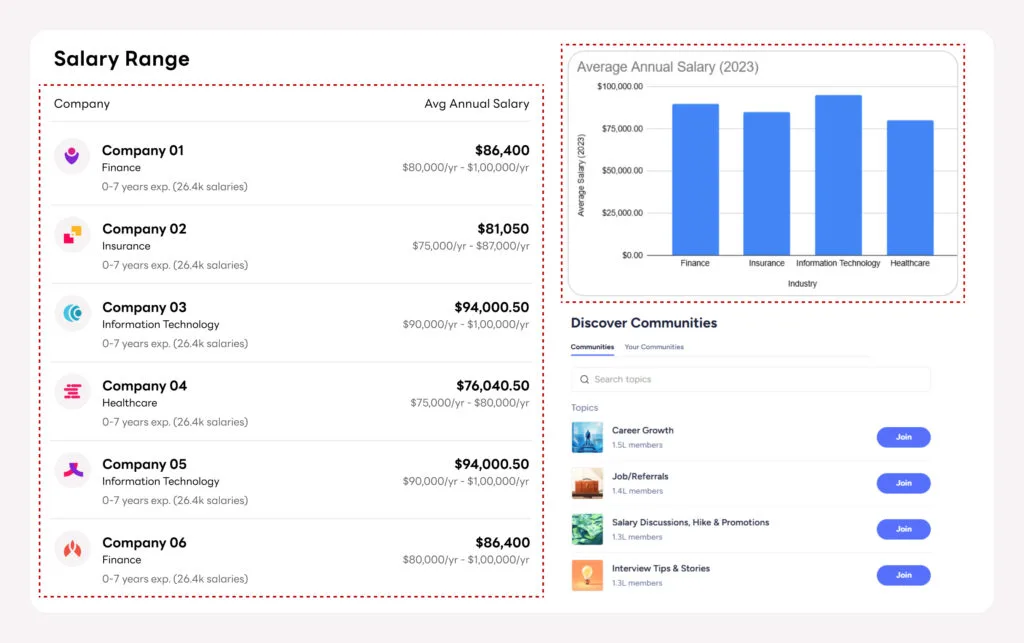Switch to the Your Communities tab
Screen dimensions: 1024x643
[x=654, y=347]
